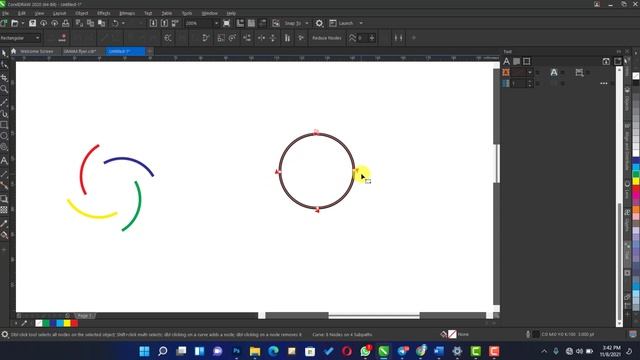Open the Options gear icon

[x=320, y=23]
